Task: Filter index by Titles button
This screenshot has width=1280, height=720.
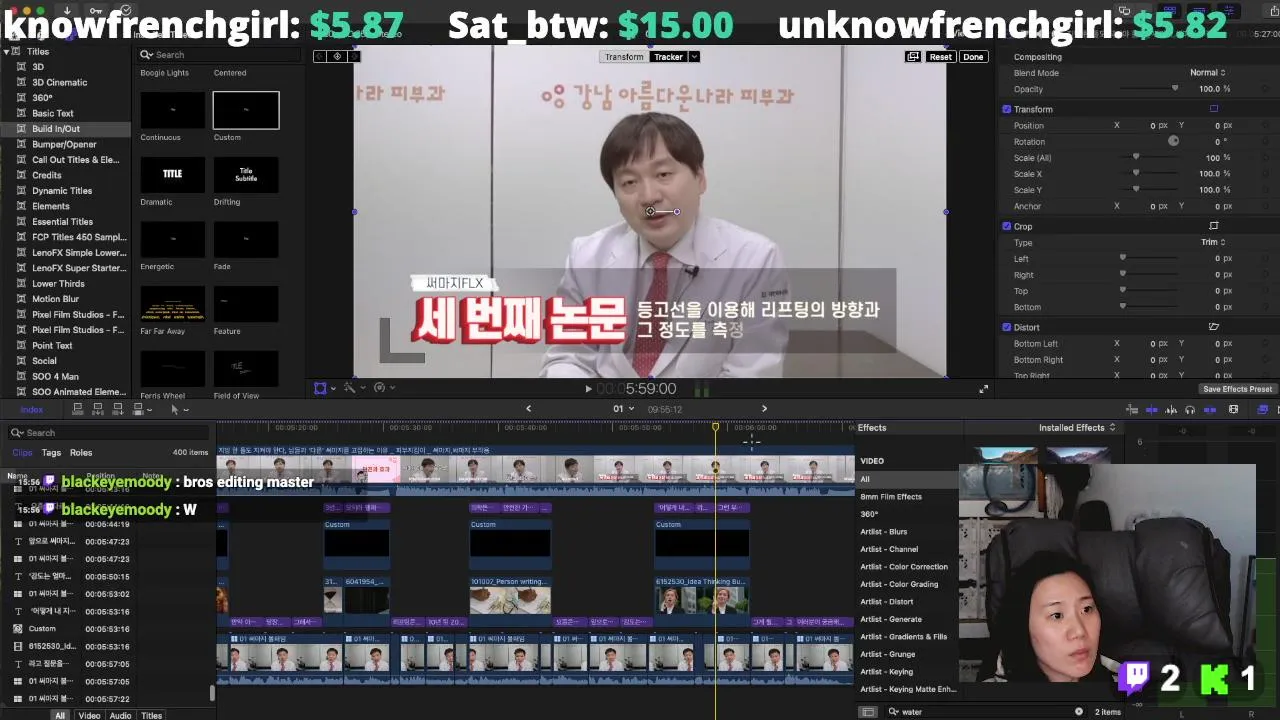Action: click(151, 715)
